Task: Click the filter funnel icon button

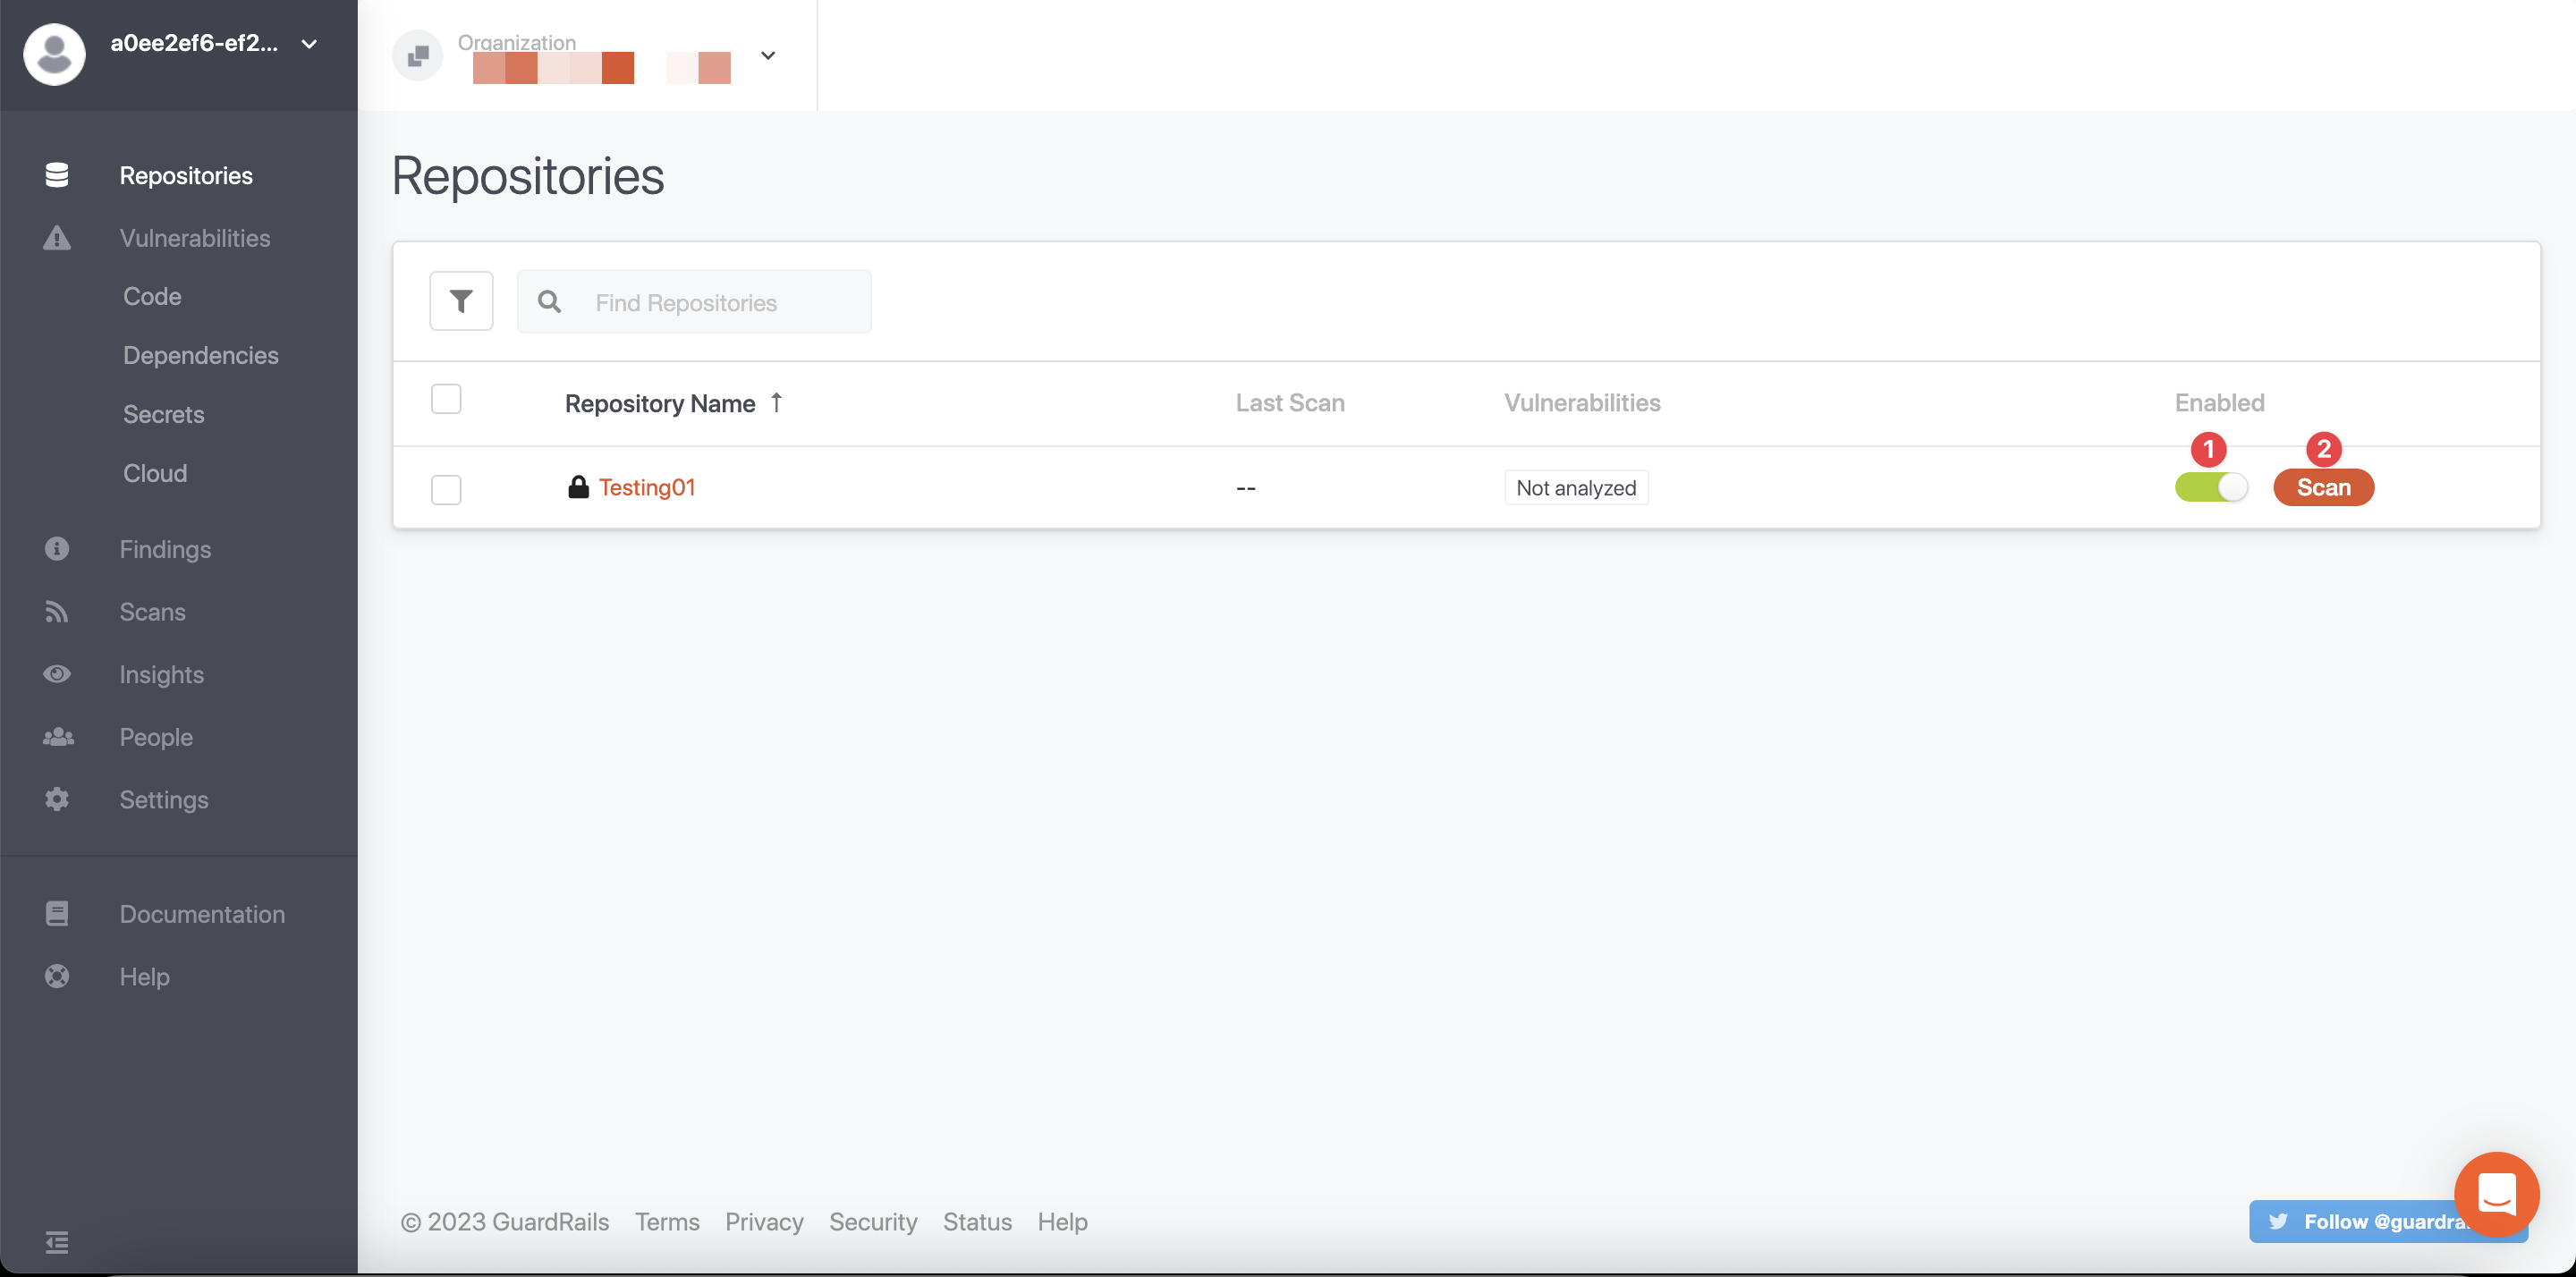Action: pos(461,301)
